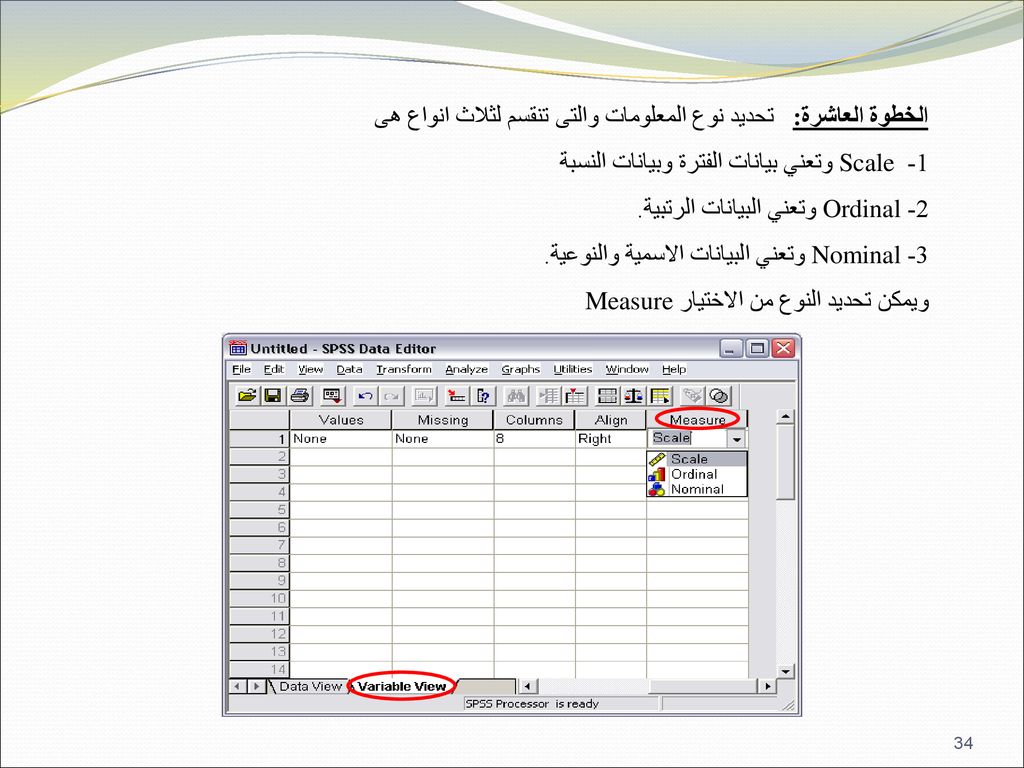Click the Columns cell showing 8
Image resolution: width=1024 pixels, height=768 pixels.
[x=534, y=439]
